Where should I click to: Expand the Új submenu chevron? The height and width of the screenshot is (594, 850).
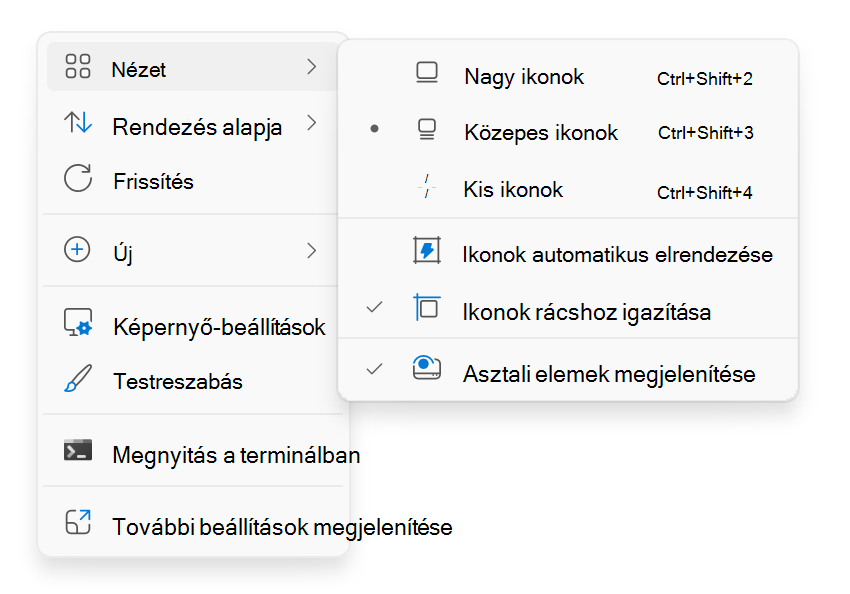tap(311, 250)
